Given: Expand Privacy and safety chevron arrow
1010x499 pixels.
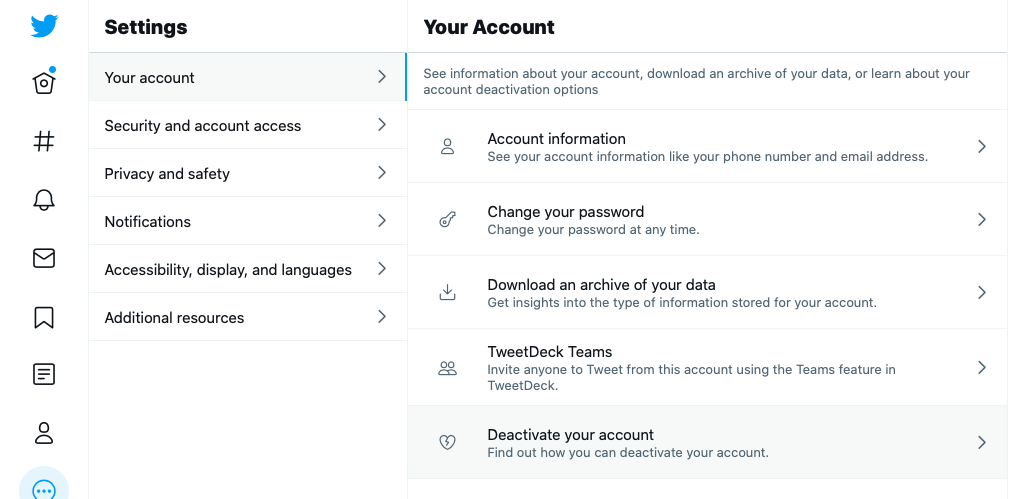Looking at the screenshot, I should coord(382,173).
